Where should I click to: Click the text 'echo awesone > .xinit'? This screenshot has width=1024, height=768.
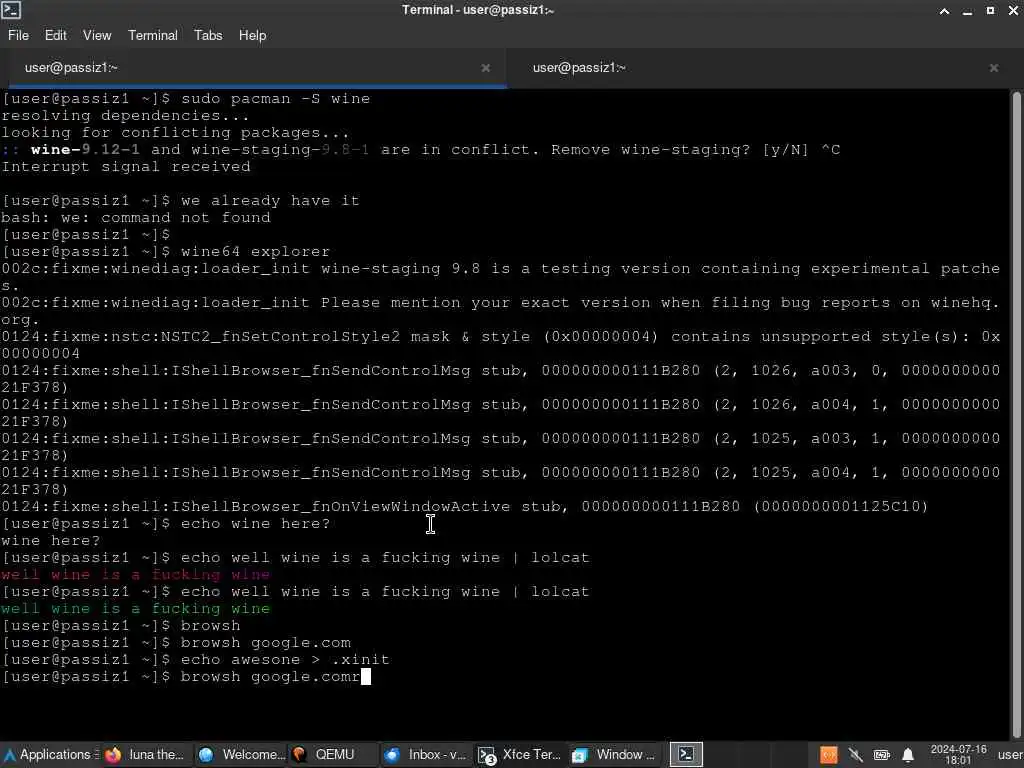point(285,660)
